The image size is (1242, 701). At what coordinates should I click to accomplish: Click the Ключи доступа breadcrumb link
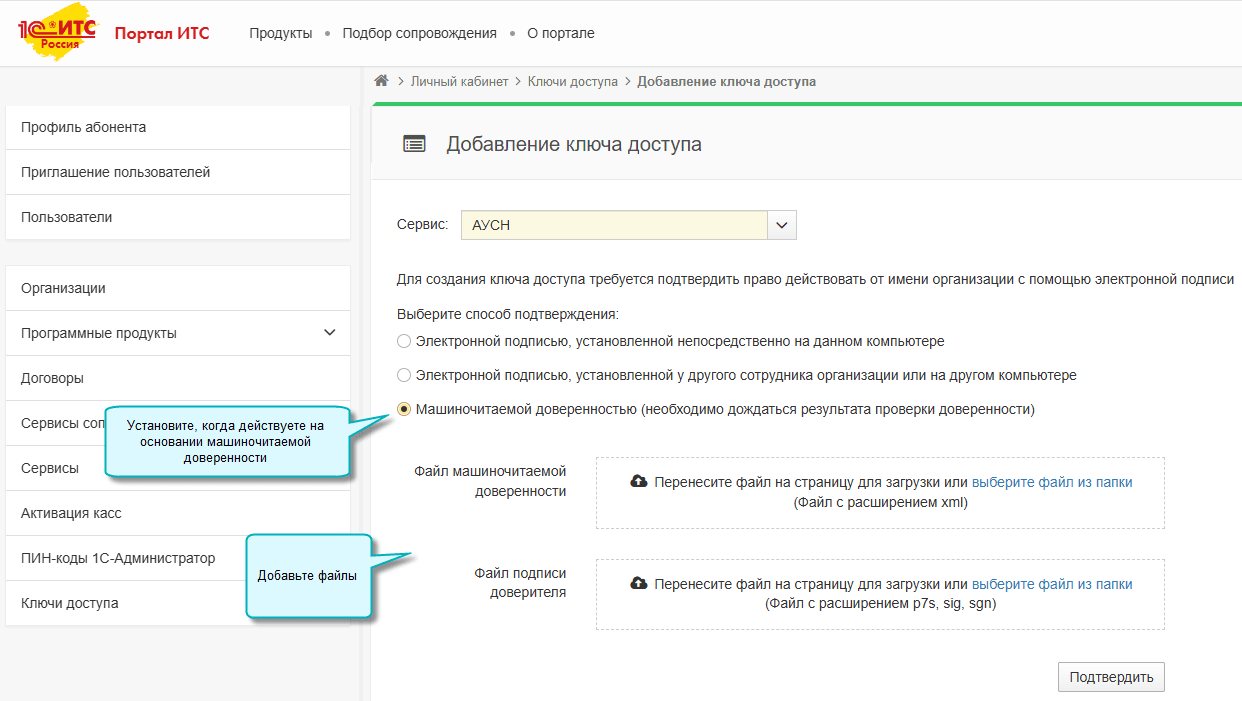pos(573,81)
